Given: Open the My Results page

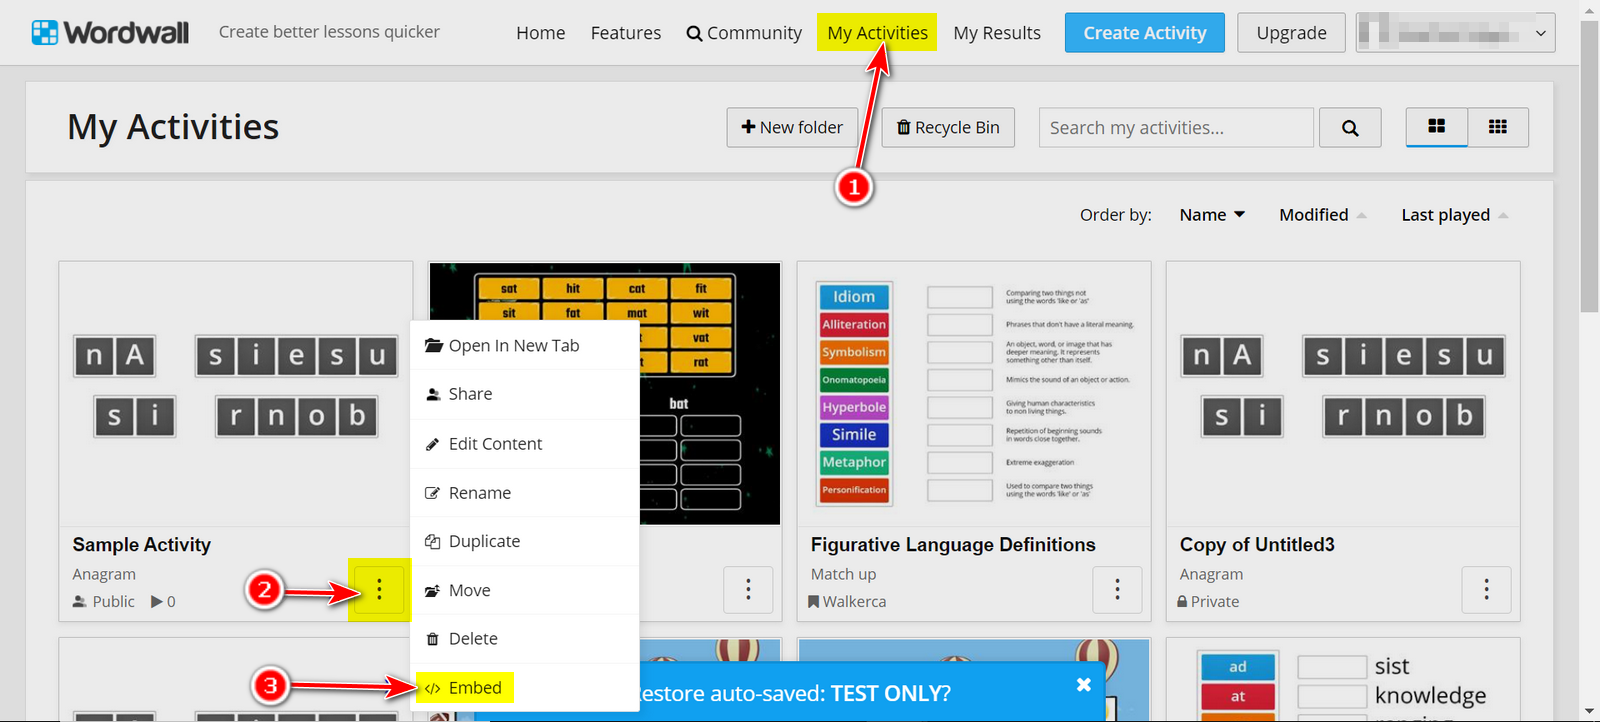Looking at the screenshot, I should coord(997,33).
